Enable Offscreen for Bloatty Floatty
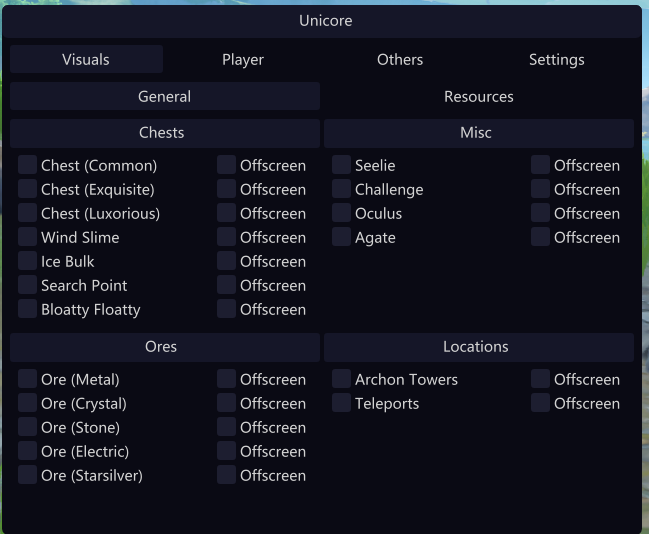Image resolution: width=649 pixels, height=534 pixels. [226, 309]
